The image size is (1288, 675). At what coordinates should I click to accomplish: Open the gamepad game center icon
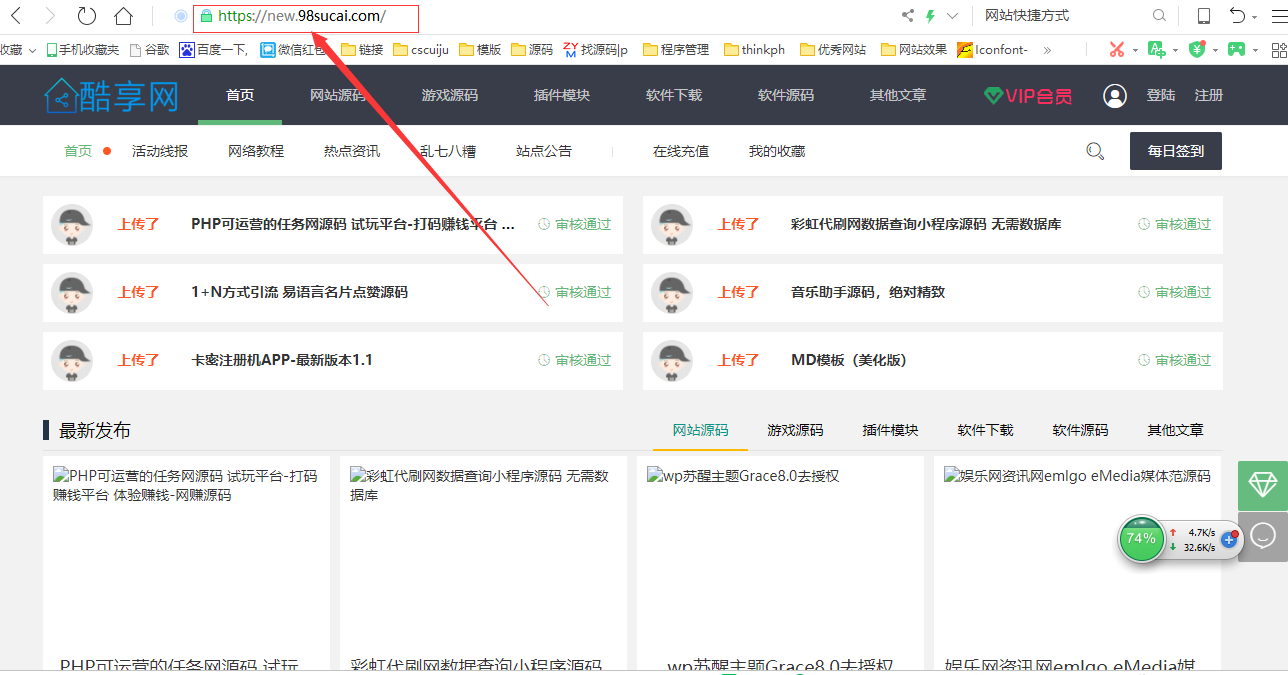tap(1237, 49)
